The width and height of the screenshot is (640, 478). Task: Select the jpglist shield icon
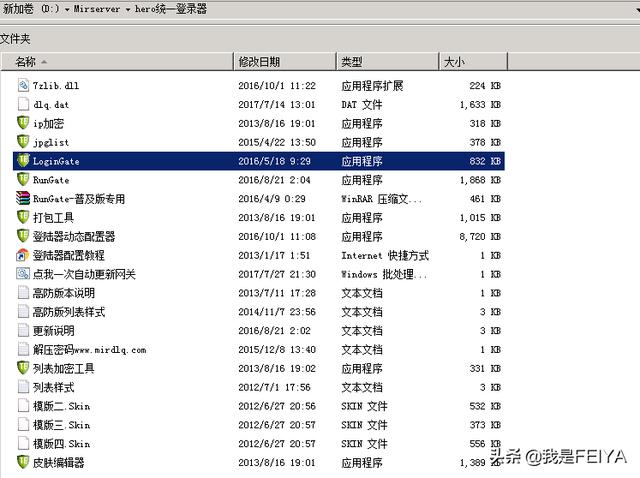pyautogui.click(x=23, y=142)
